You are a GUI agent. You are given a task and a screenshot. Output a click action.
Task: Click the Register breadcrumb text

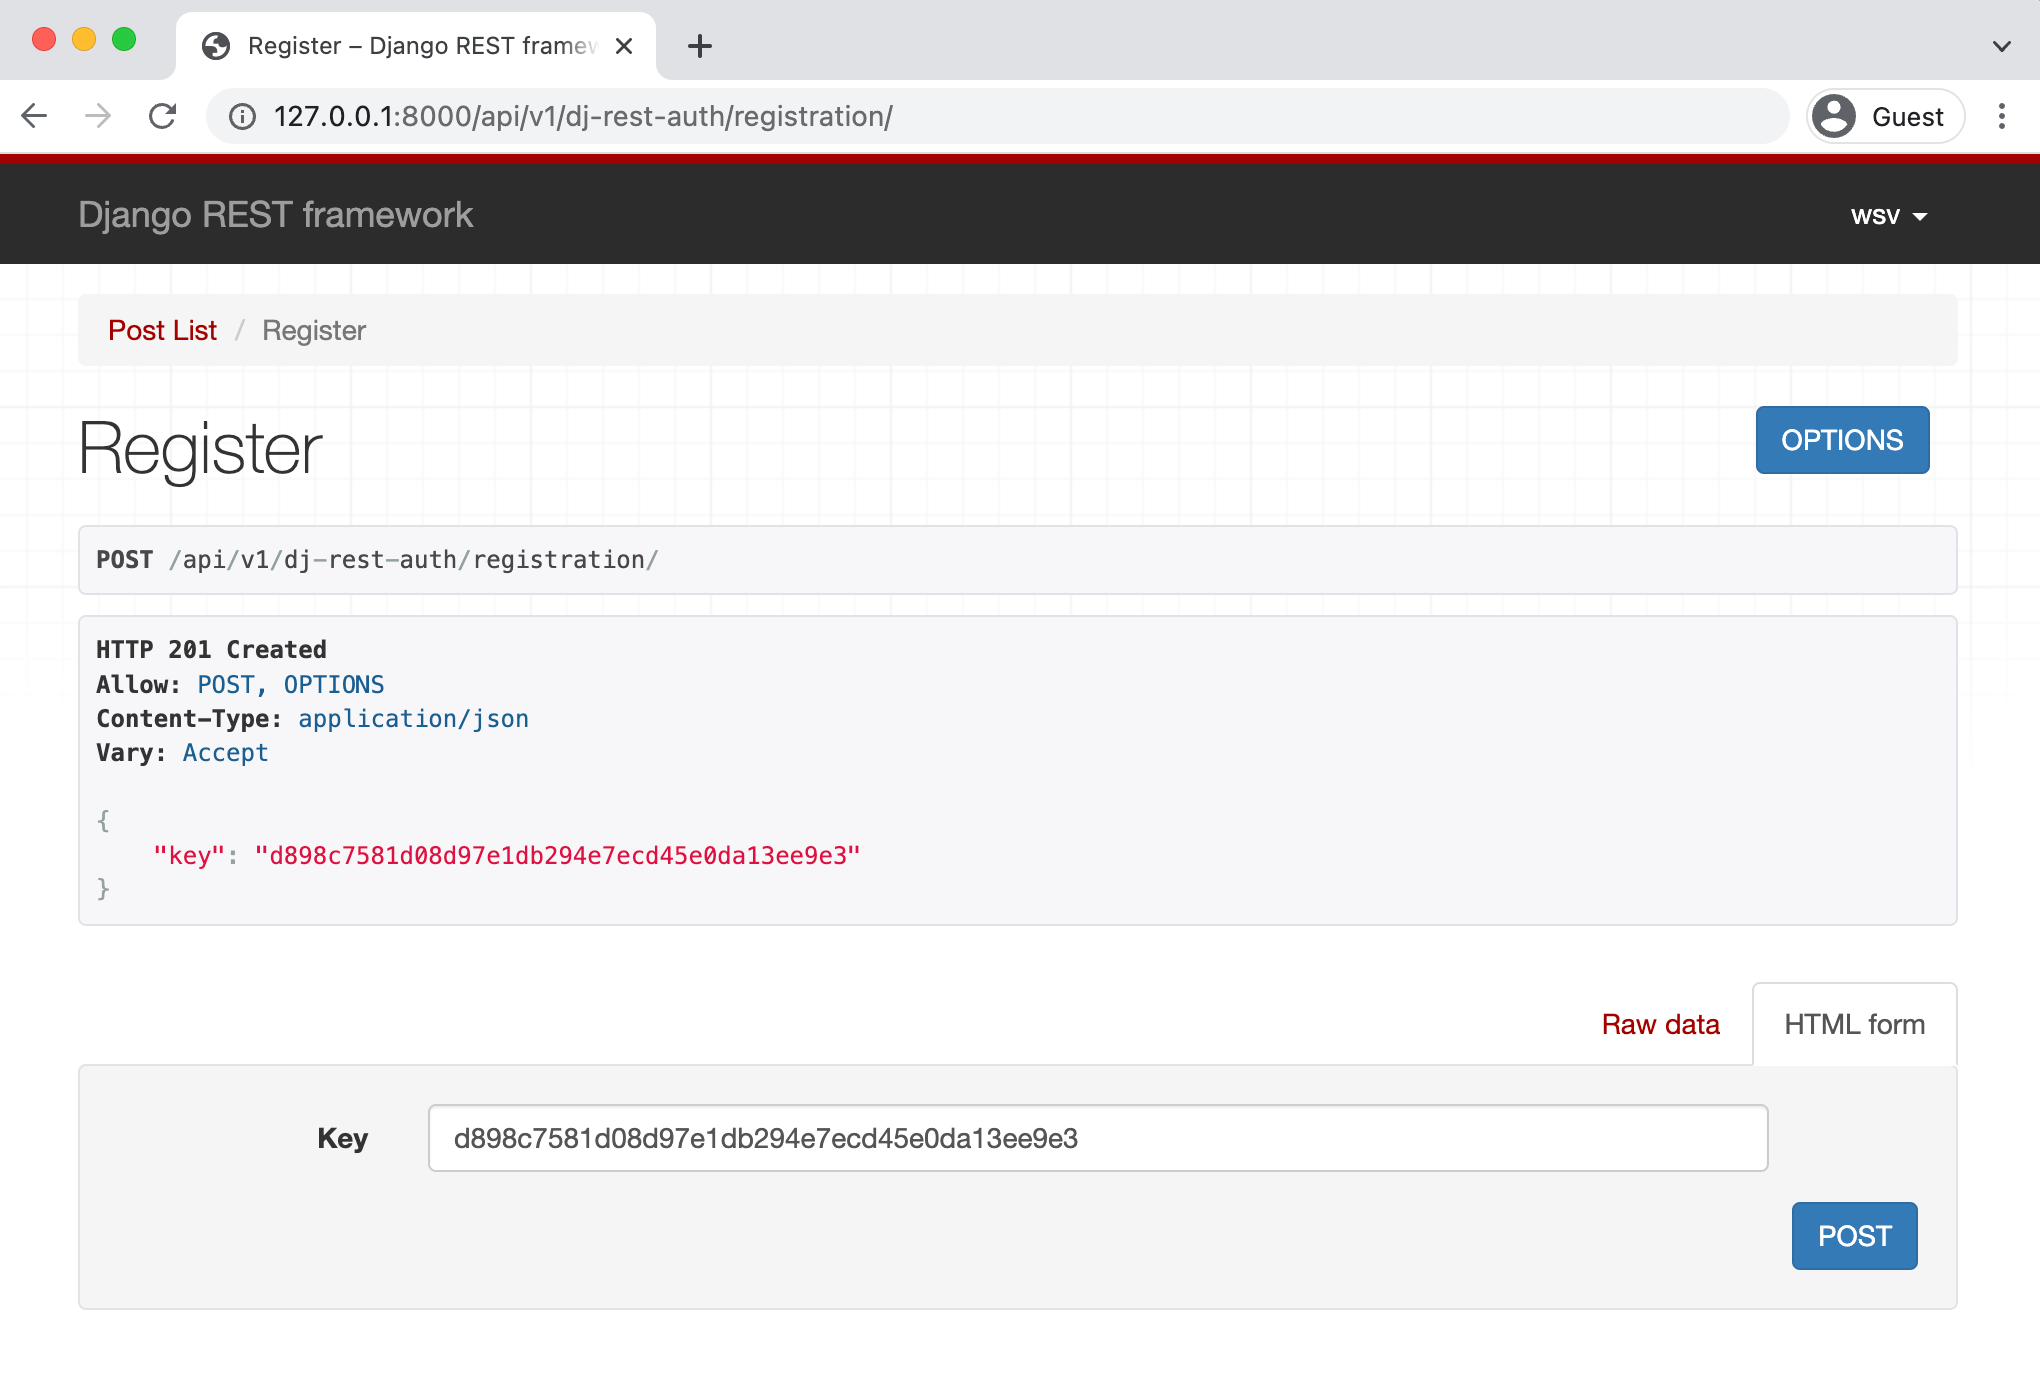point(314,330)
